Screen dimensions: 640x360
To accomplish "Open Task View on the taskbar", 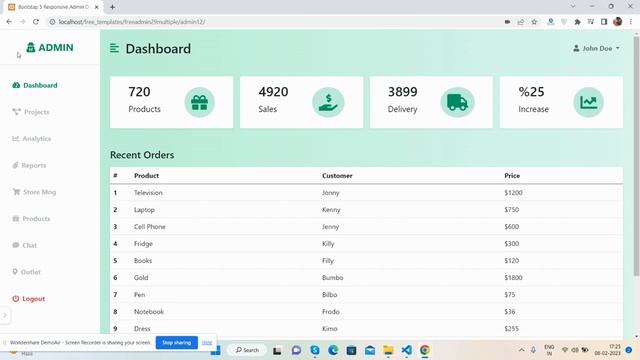I will click(x=278, y=350).
